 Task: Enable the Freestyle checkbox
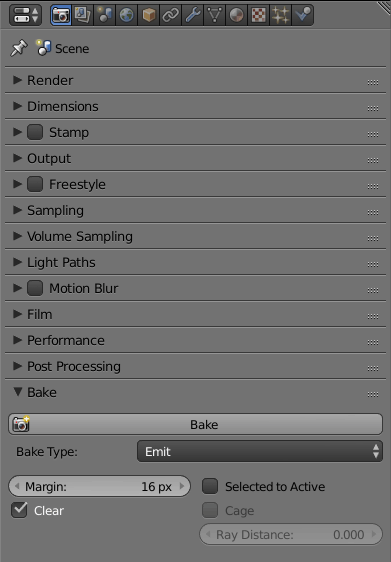35,184
